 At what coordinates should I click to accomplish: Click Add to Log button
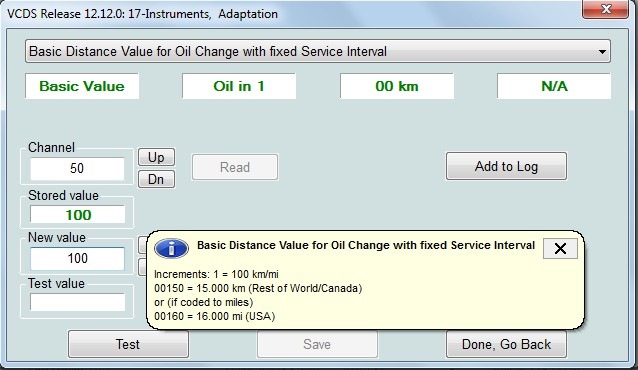pyautogui.click(x=506, y=166)
